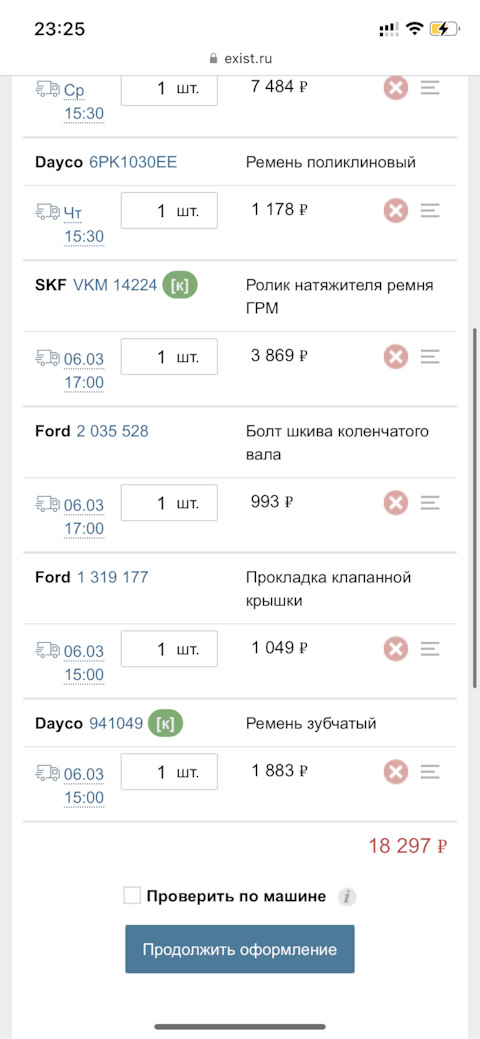Enable the Проверить по машине checkbox
Image resolution: width=480 pixels, height=1039 pixels.
(x=133, y=897)
